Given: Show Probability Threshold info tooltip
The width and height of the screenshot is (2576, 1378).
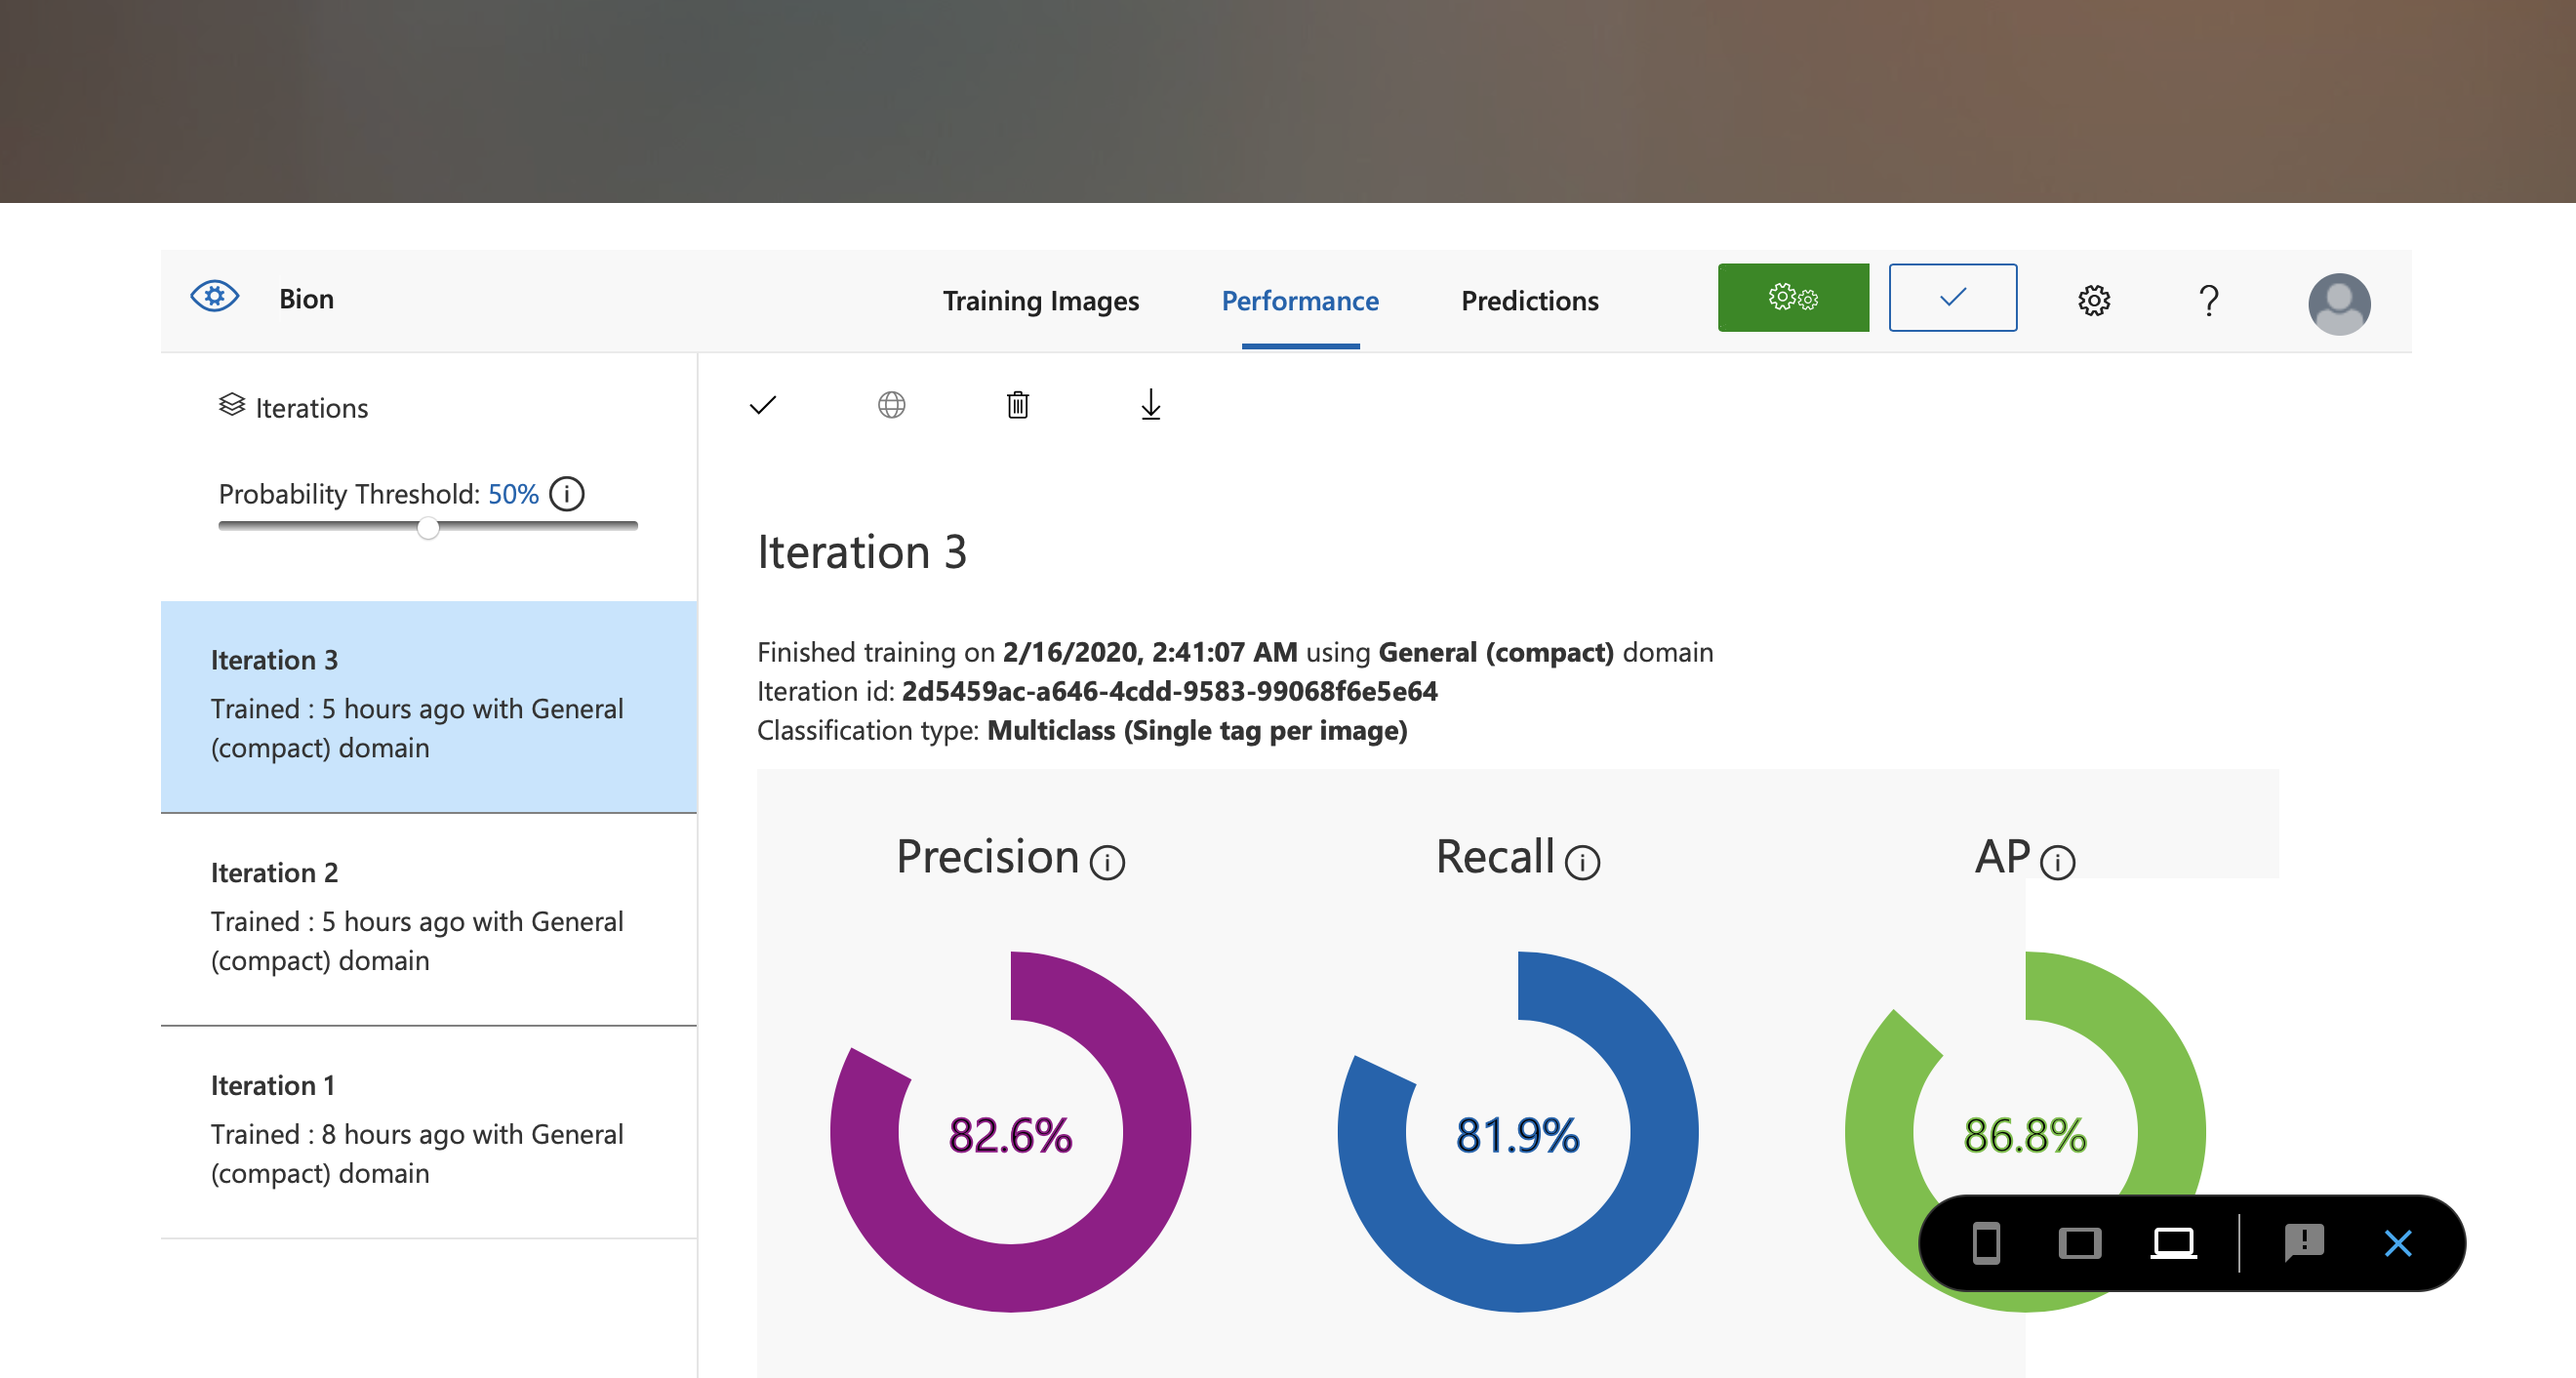Looking at the screenshot, I should 567,494.
